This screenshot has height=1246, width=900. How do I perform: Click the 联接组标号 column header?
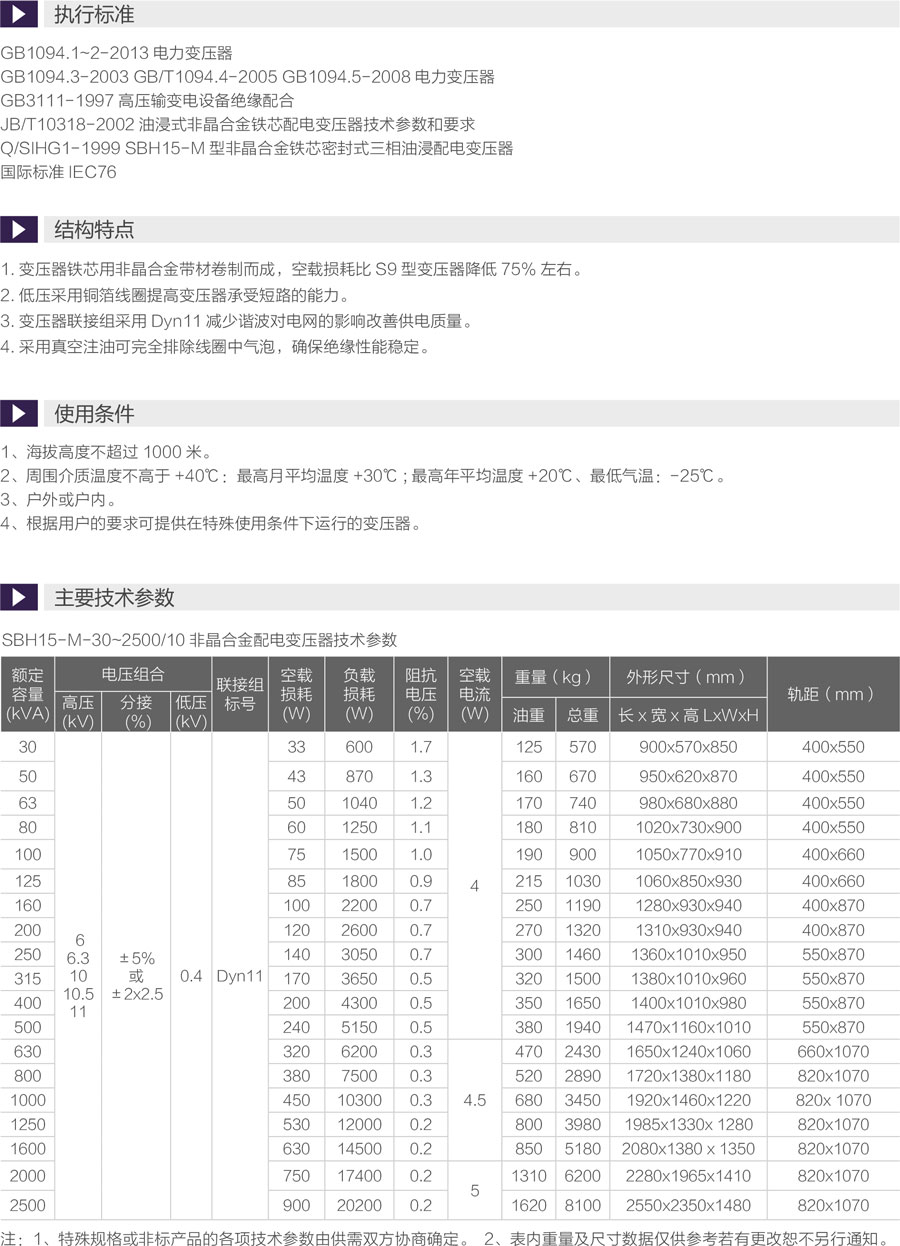(x=240, y=695)
